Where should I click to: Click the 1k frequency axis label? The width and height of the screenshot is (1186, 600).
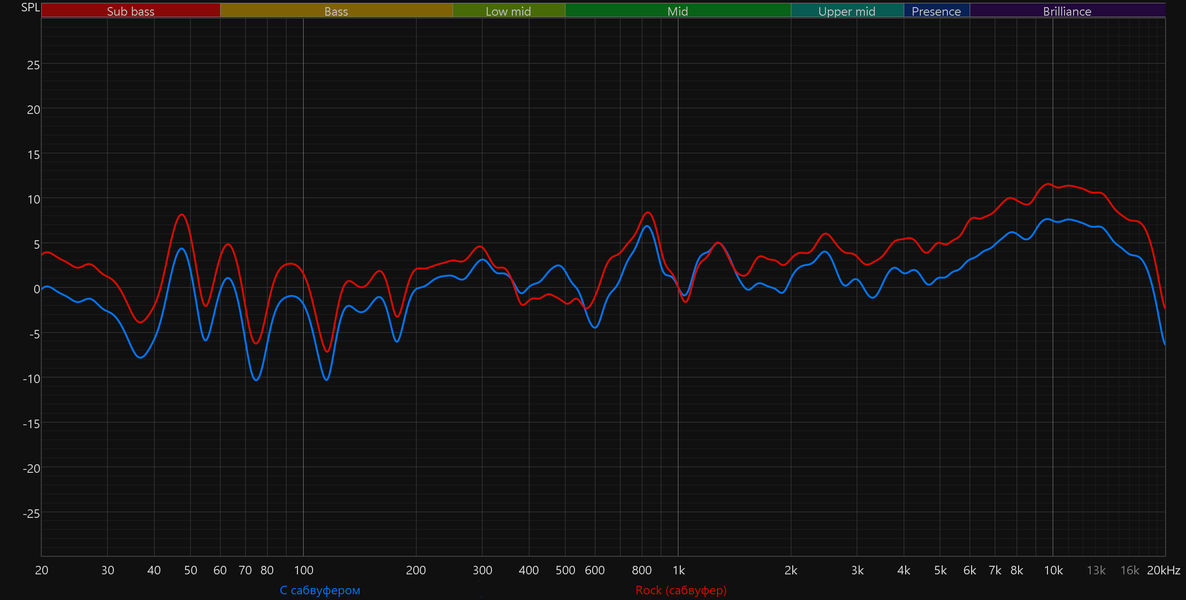[678, 570]
